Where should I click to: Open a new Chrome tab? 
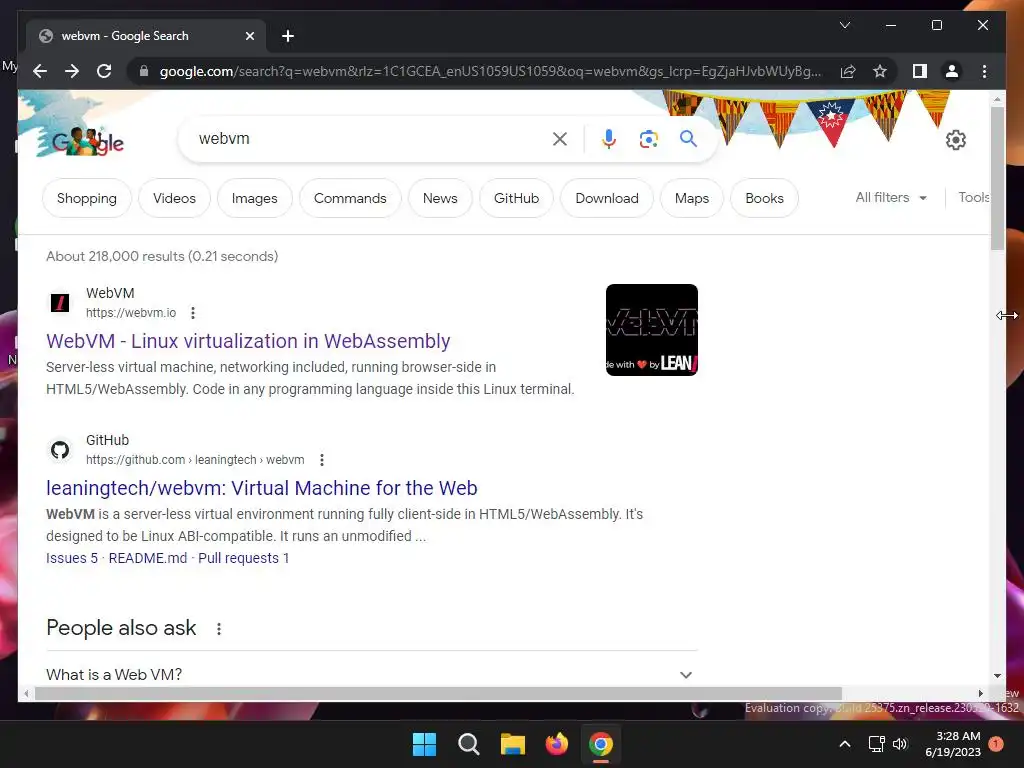click(287, 36)
